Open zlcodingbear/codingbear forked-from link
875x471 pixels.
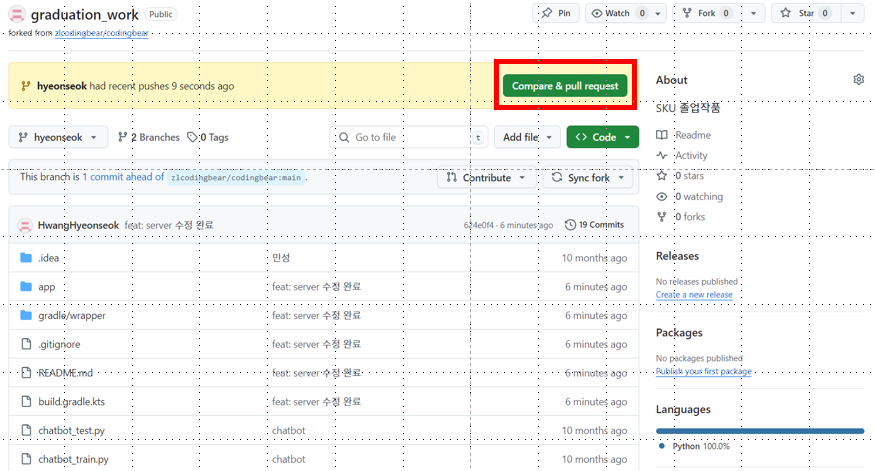click(x=102, y=33)
